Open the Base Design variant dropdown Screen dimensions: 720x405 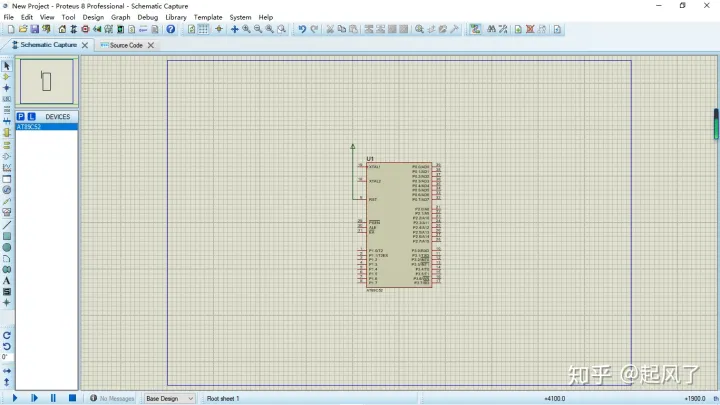pos(169,398)
